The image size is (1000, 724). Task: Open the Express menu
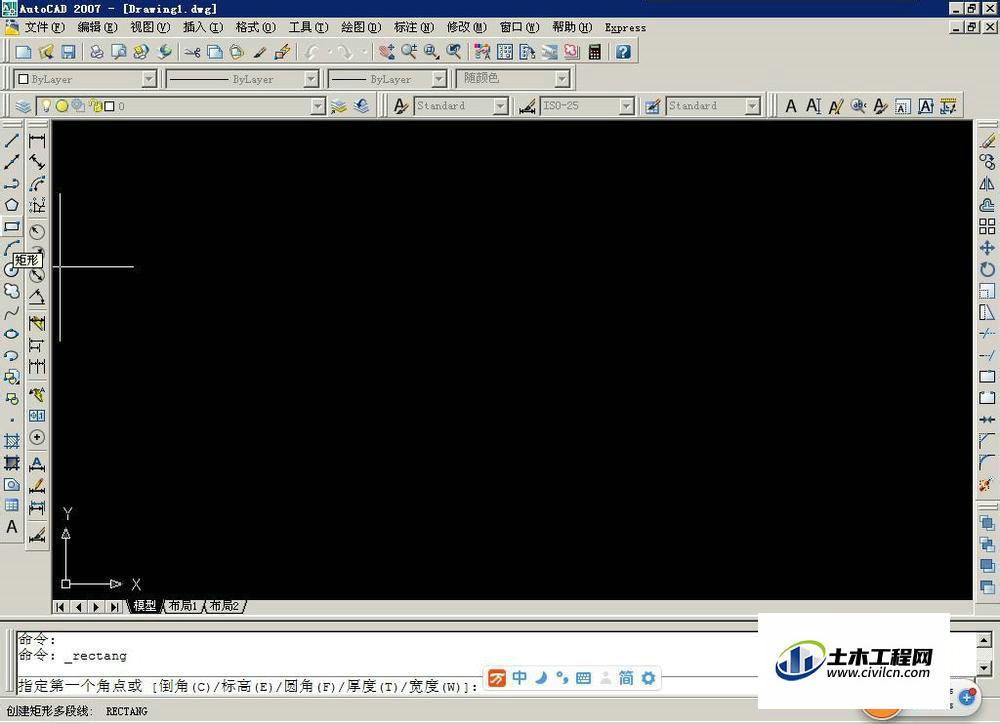coord(625,27)
